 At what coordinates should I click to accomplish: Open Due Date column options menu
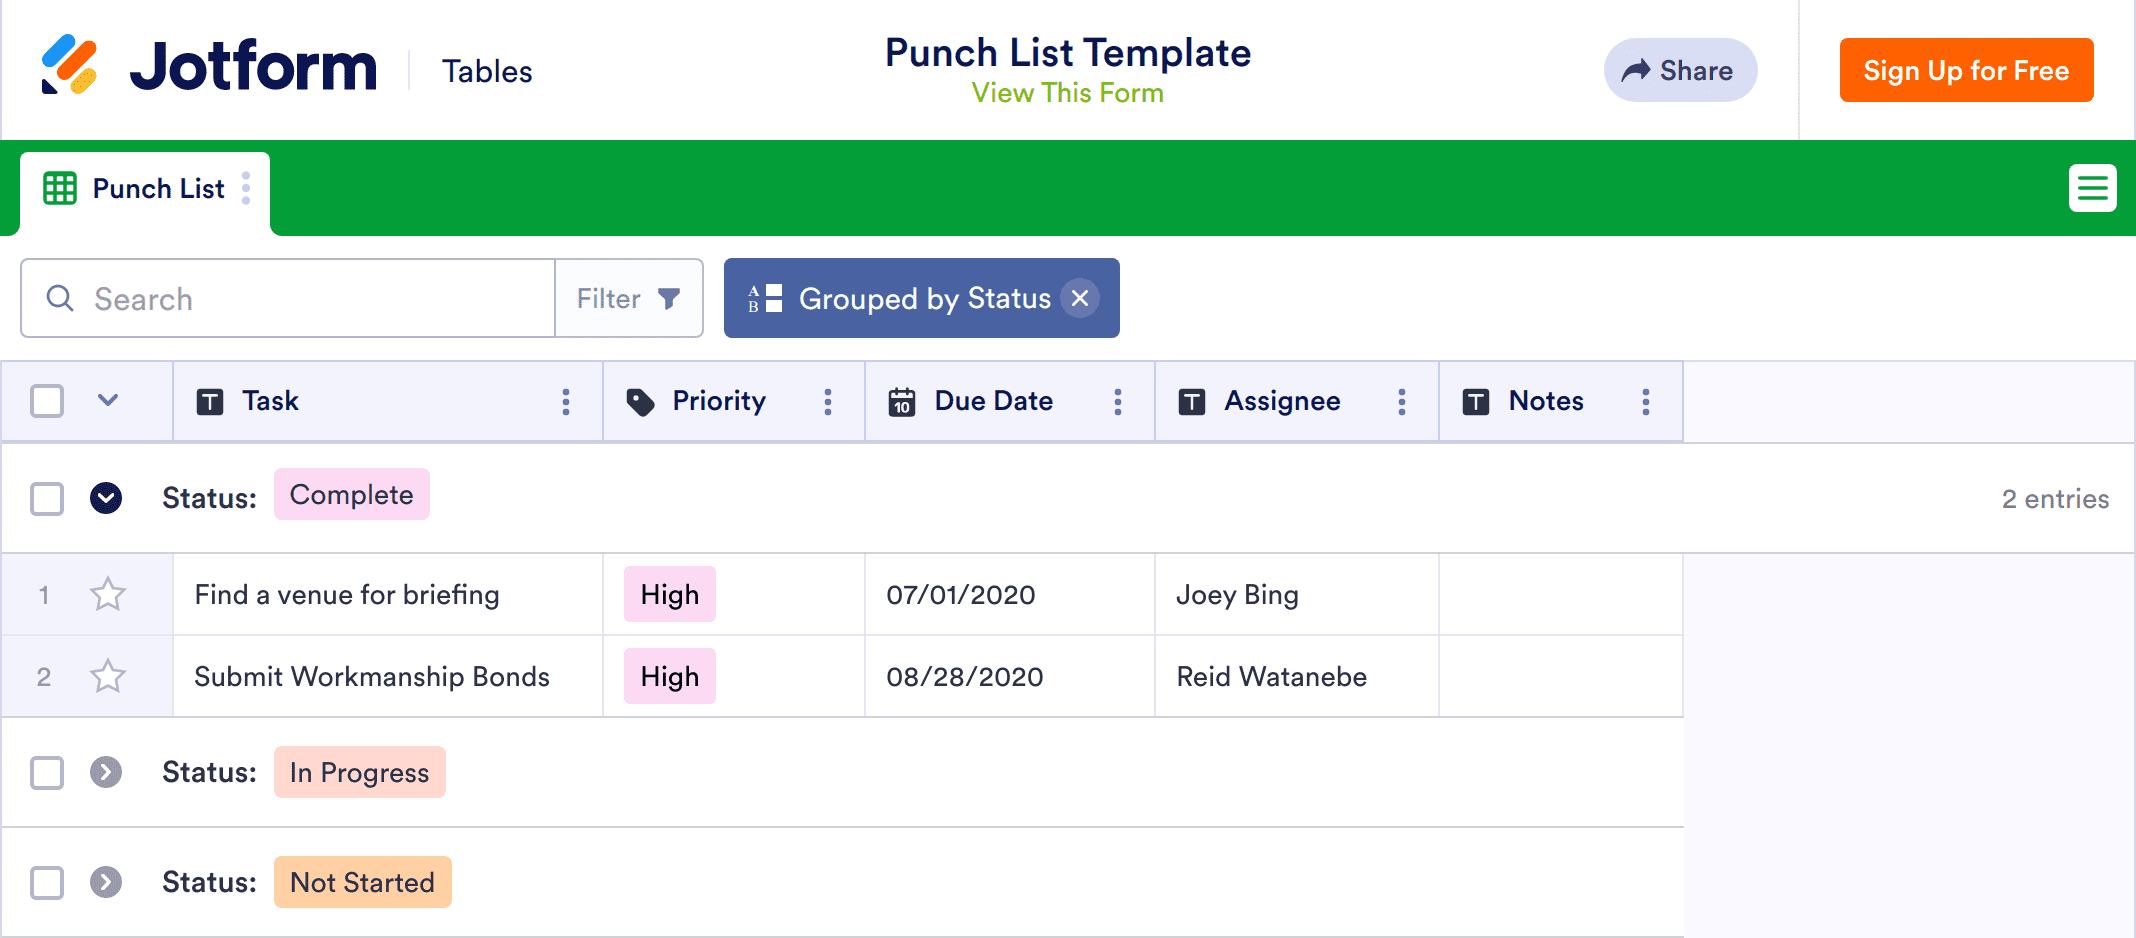[1118, 402]
